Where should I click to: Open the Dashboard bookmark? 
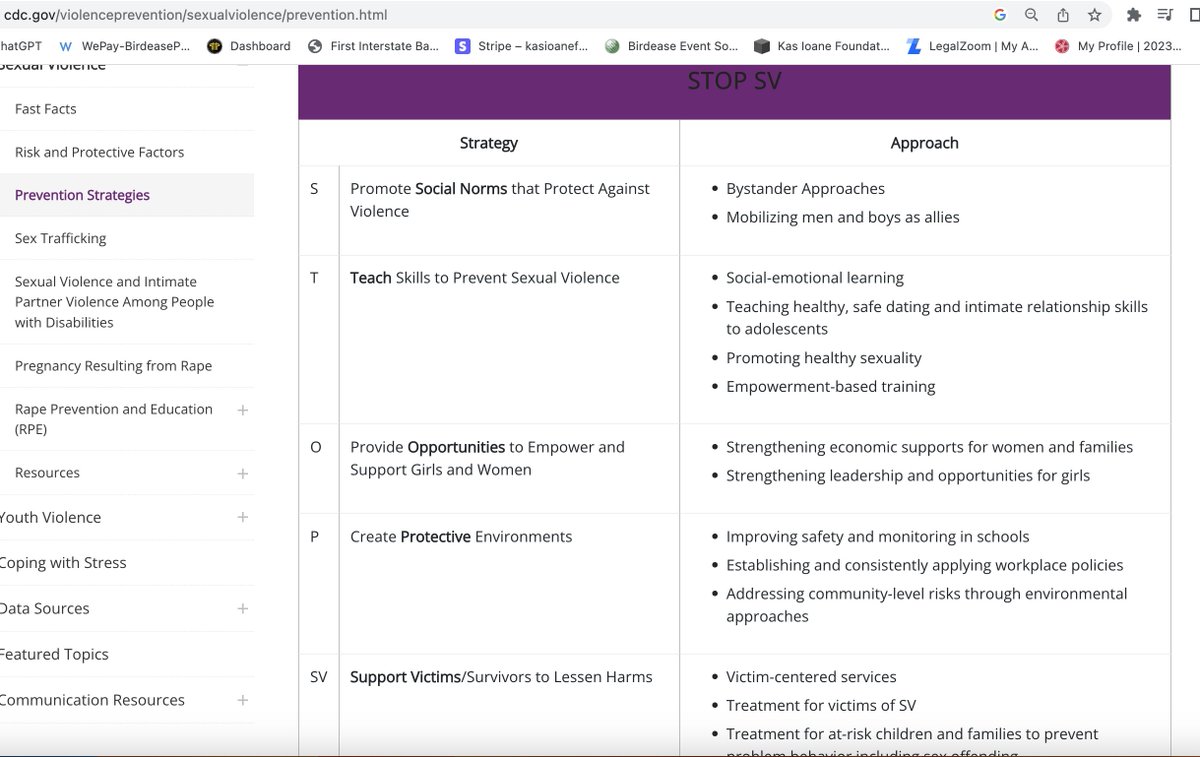[249, 46]
